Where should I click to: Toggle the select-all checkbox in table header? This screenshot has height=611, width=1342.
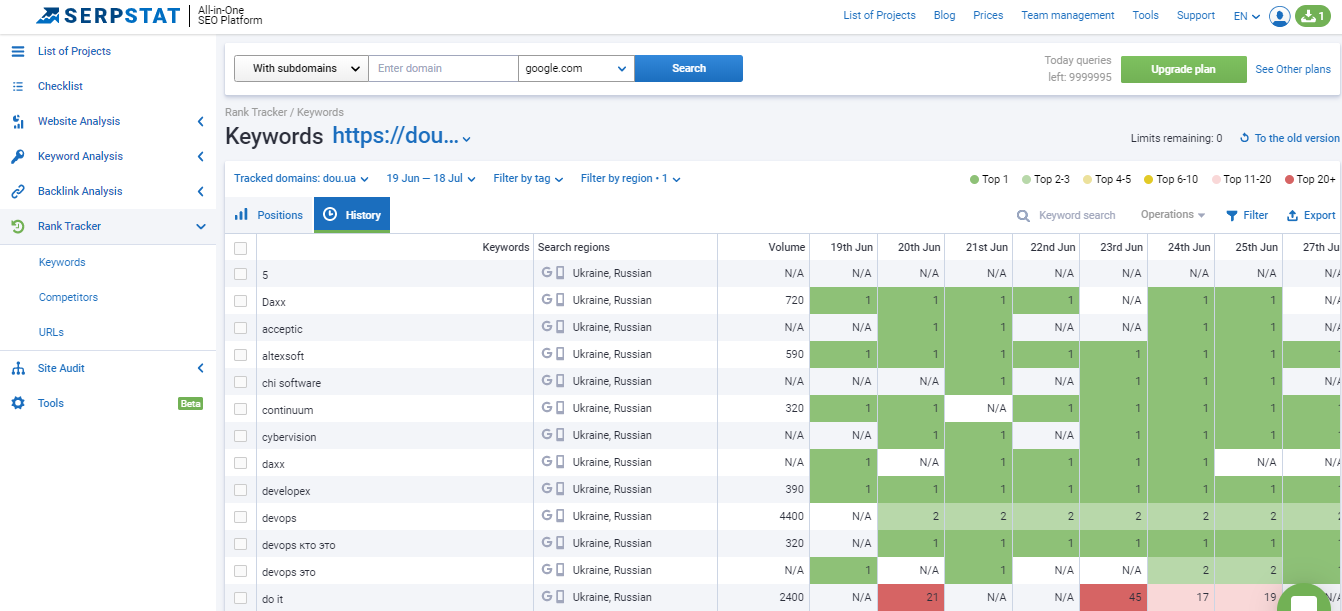tap(240, 248)
